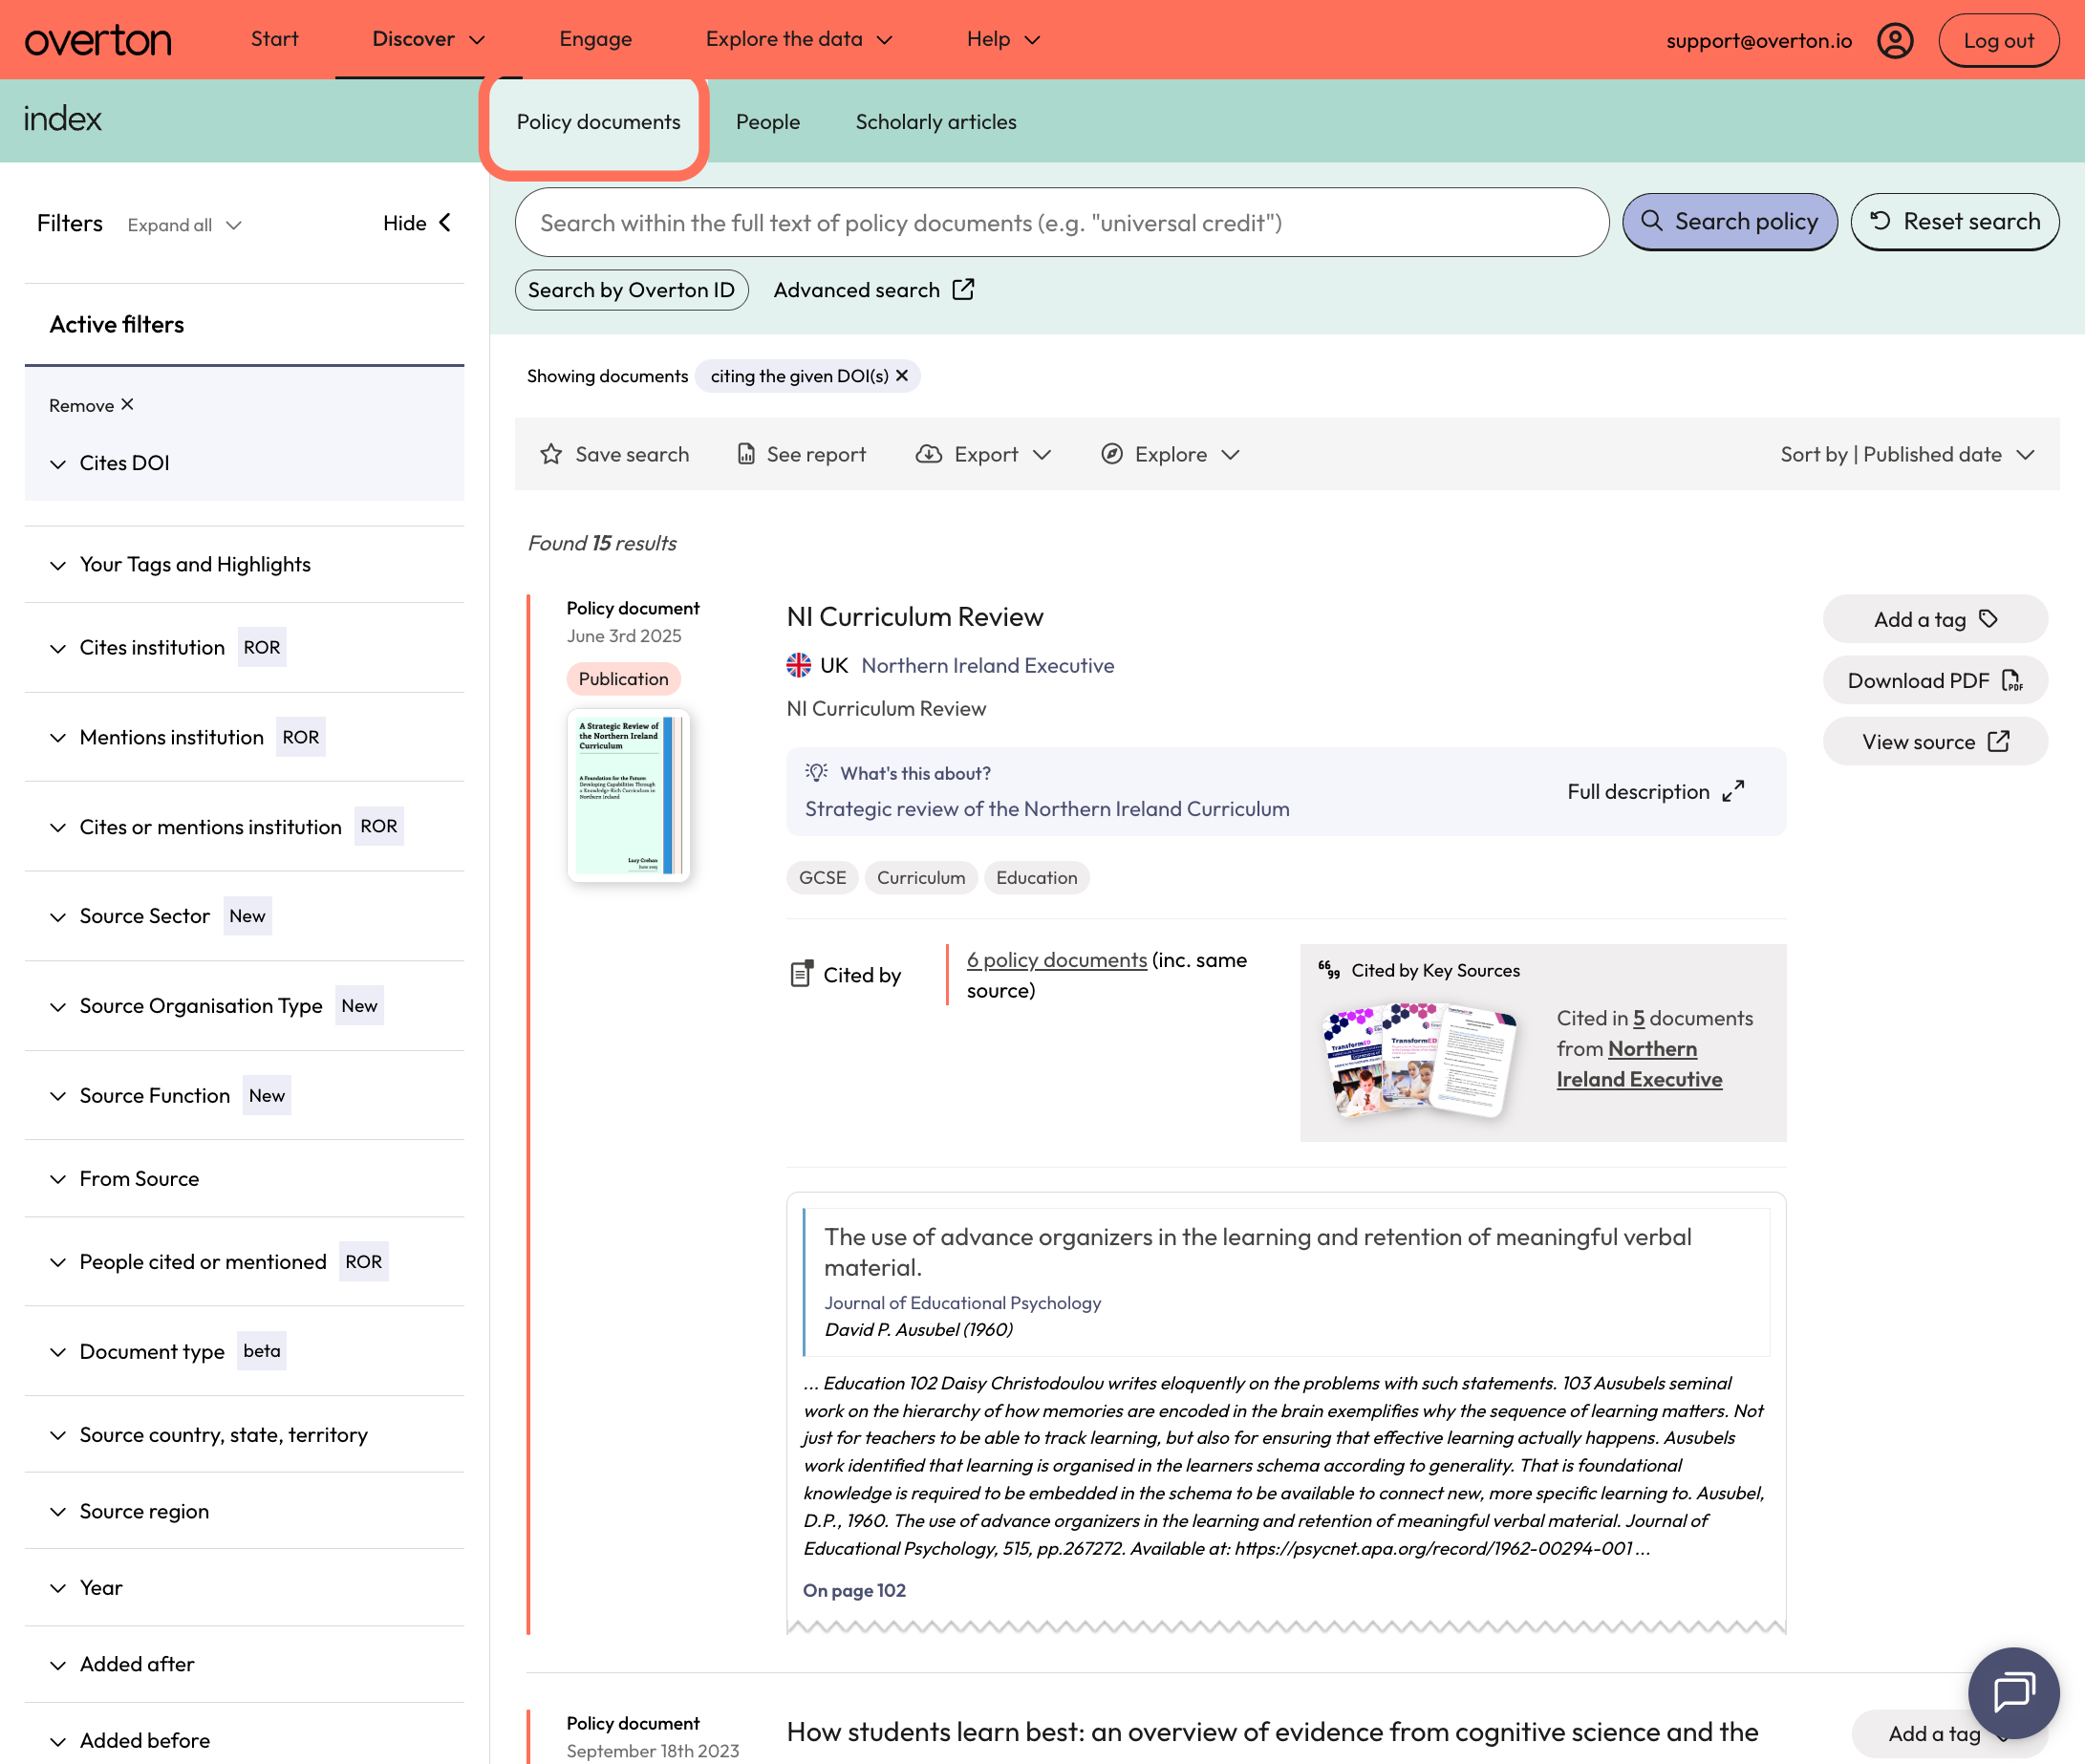Viewport: 2085px width, 1764px height.
Task: Click Remove X in Active filters
Action: tap(91, 405)
